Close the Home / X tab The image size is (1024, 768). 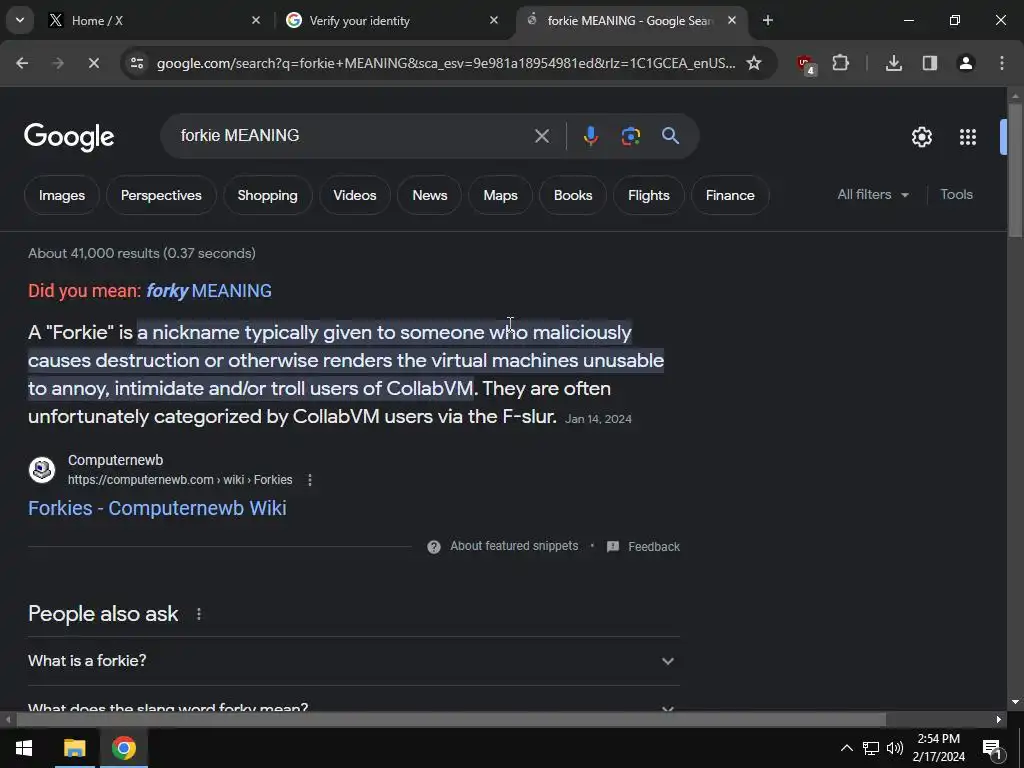tap(256, 20)
